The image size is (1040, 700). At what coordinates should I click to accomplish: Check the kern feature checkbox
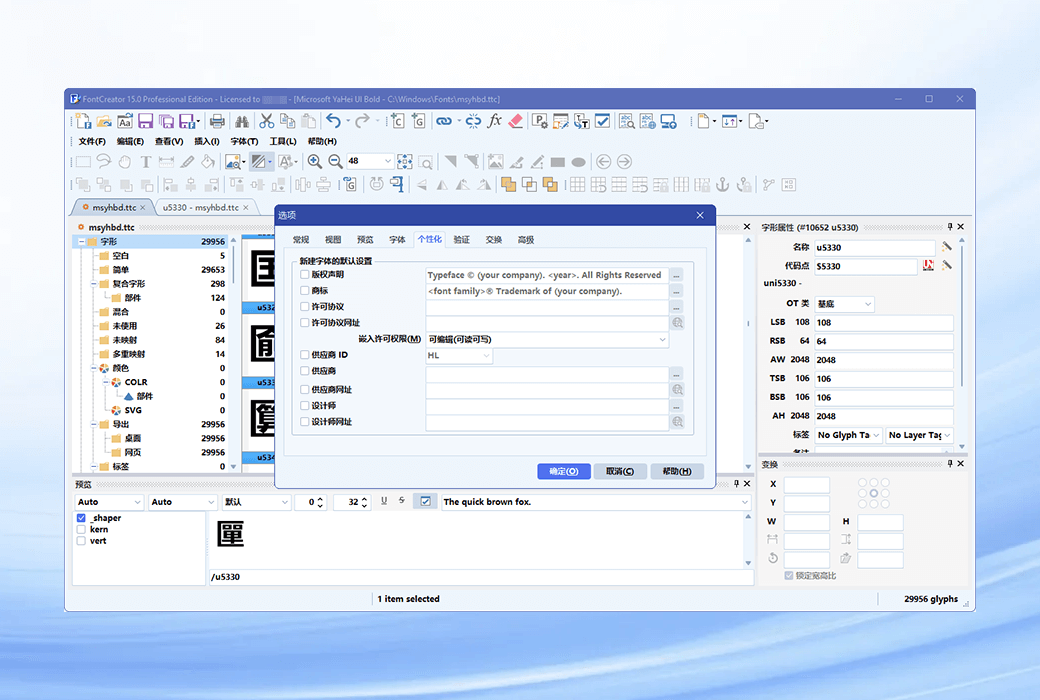tap(81, 530)
